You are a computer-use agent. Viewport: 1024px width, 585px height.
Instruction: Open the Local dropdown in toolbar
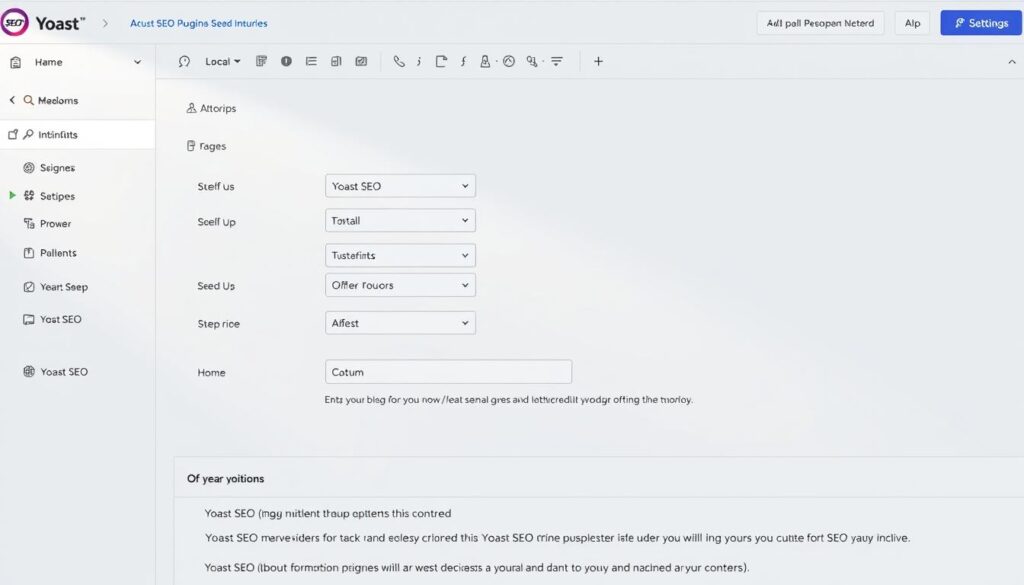click(x=223, y=61)
